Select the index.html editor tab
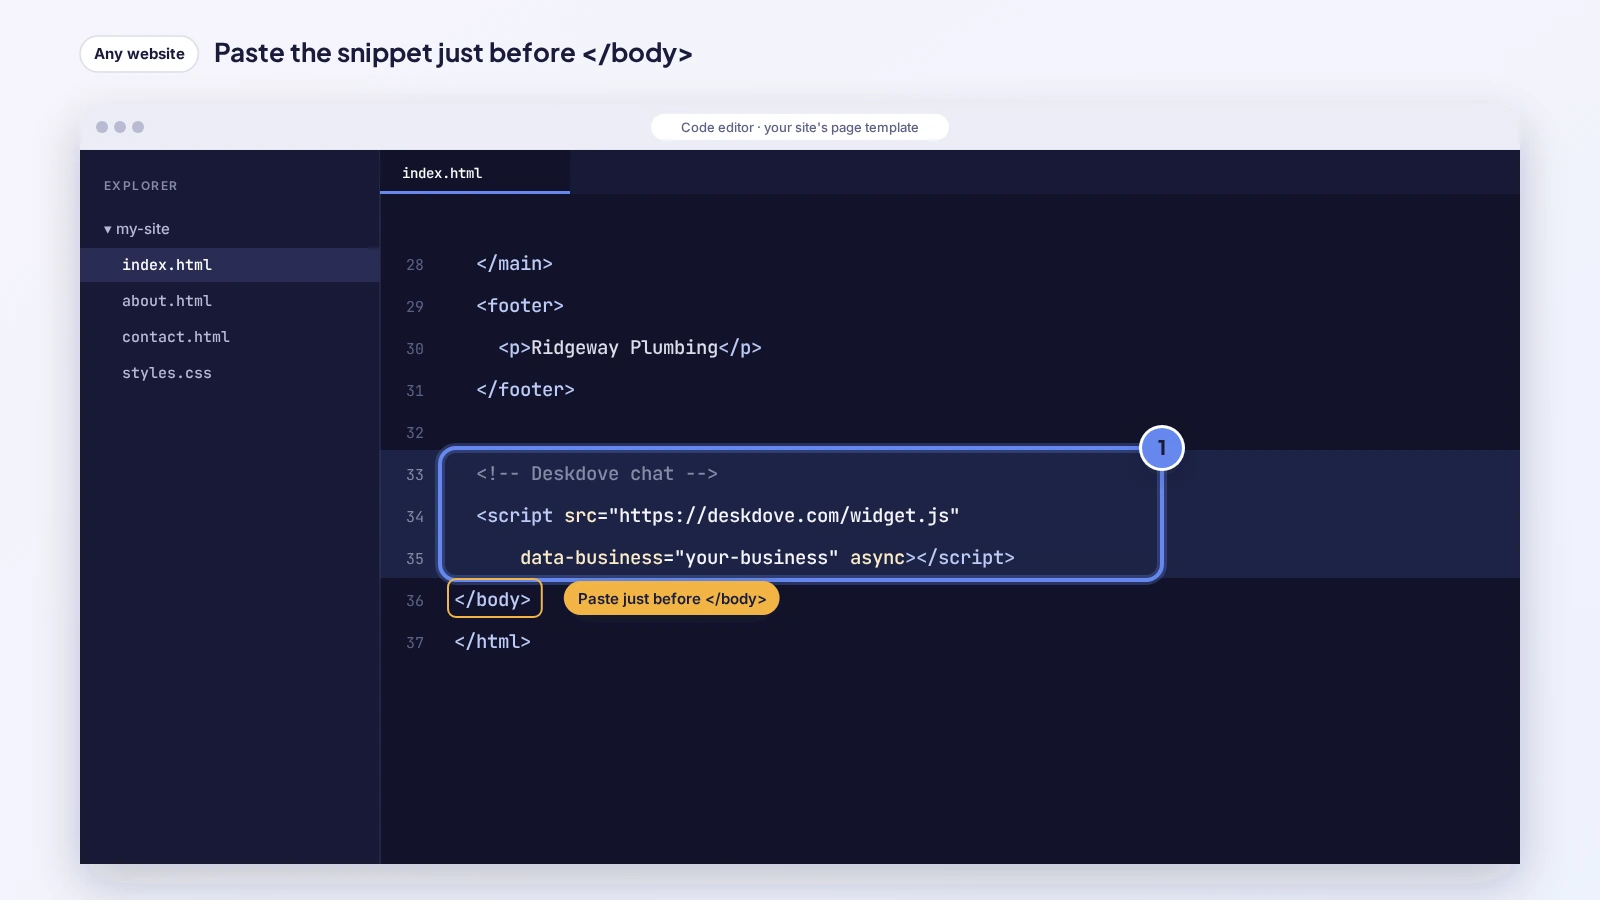 [475, 173]
